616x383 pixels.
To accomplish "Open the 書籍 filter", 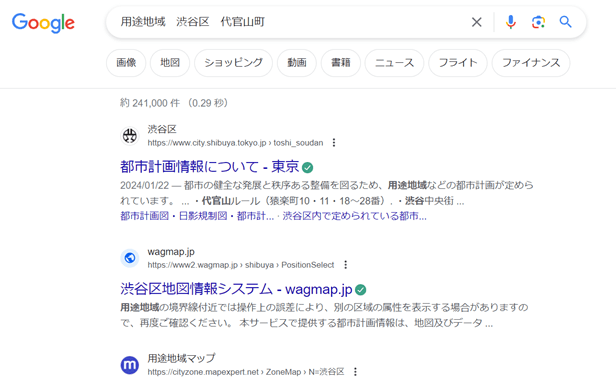I will pyautogui.click(x=341, y=63).
